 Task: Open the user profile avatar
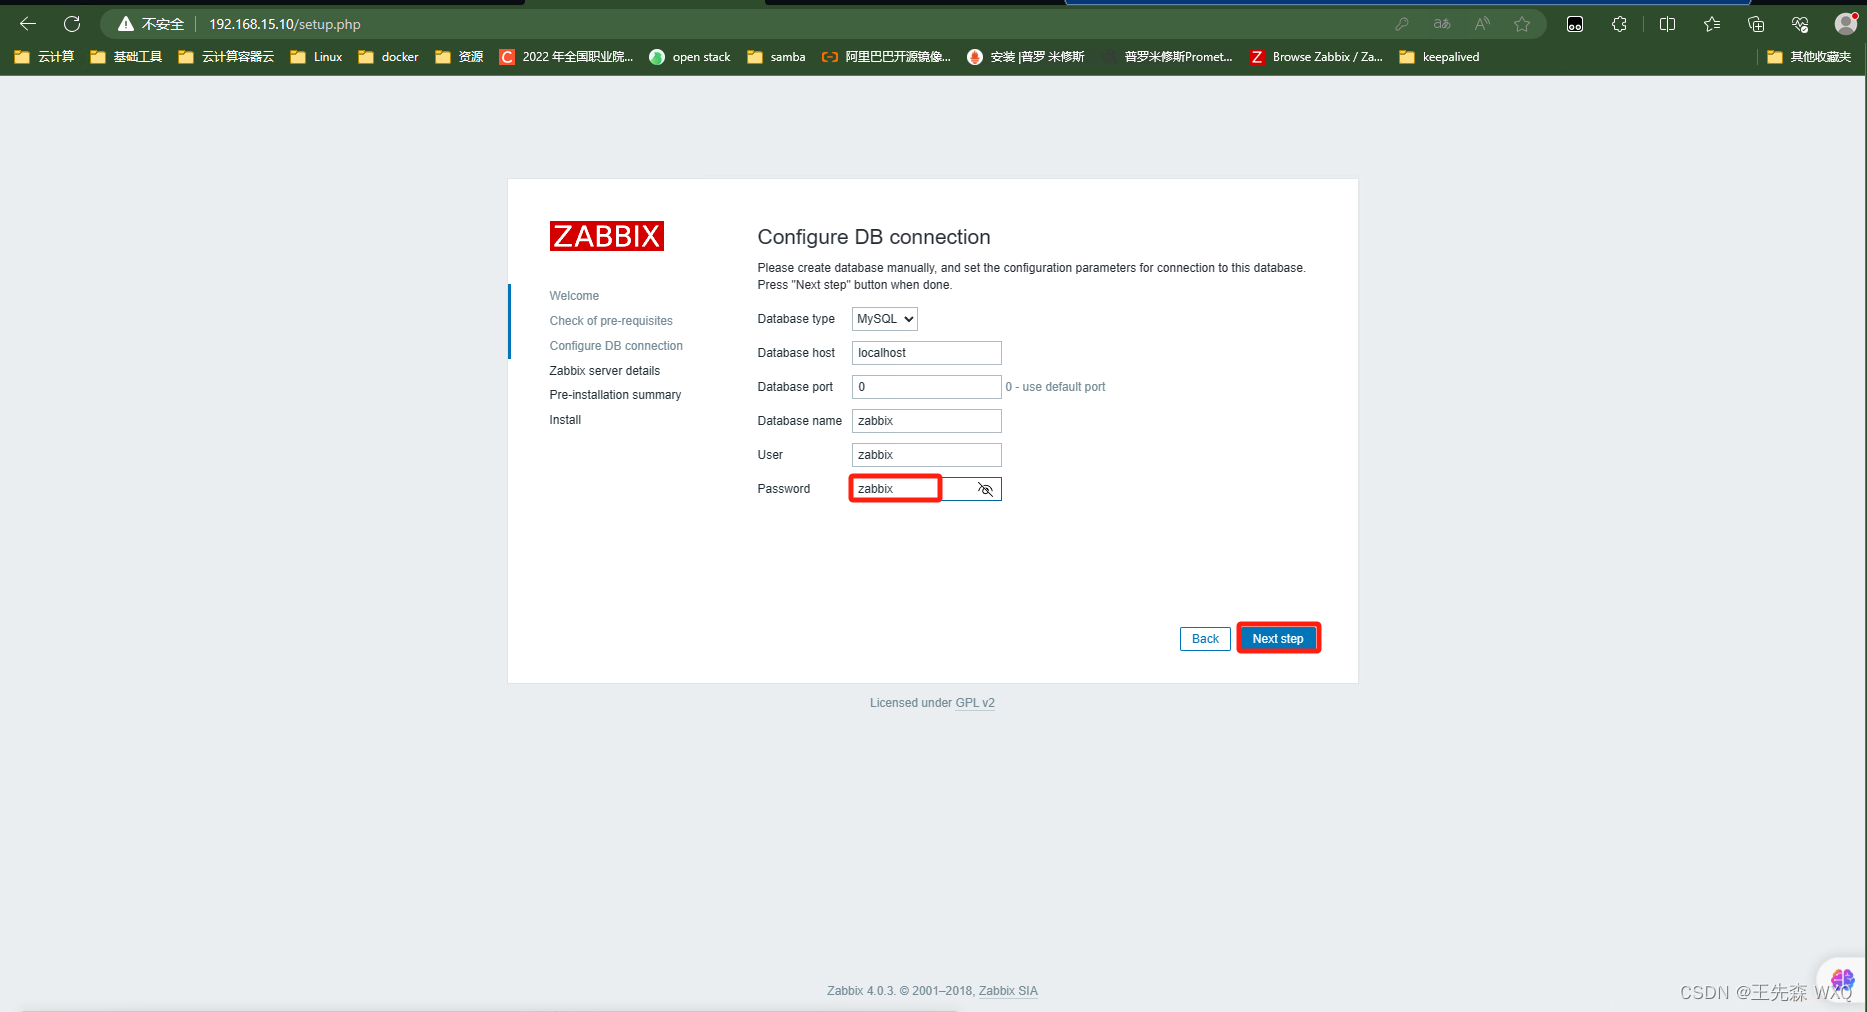pyautogui.click(x=1846, y=24)
